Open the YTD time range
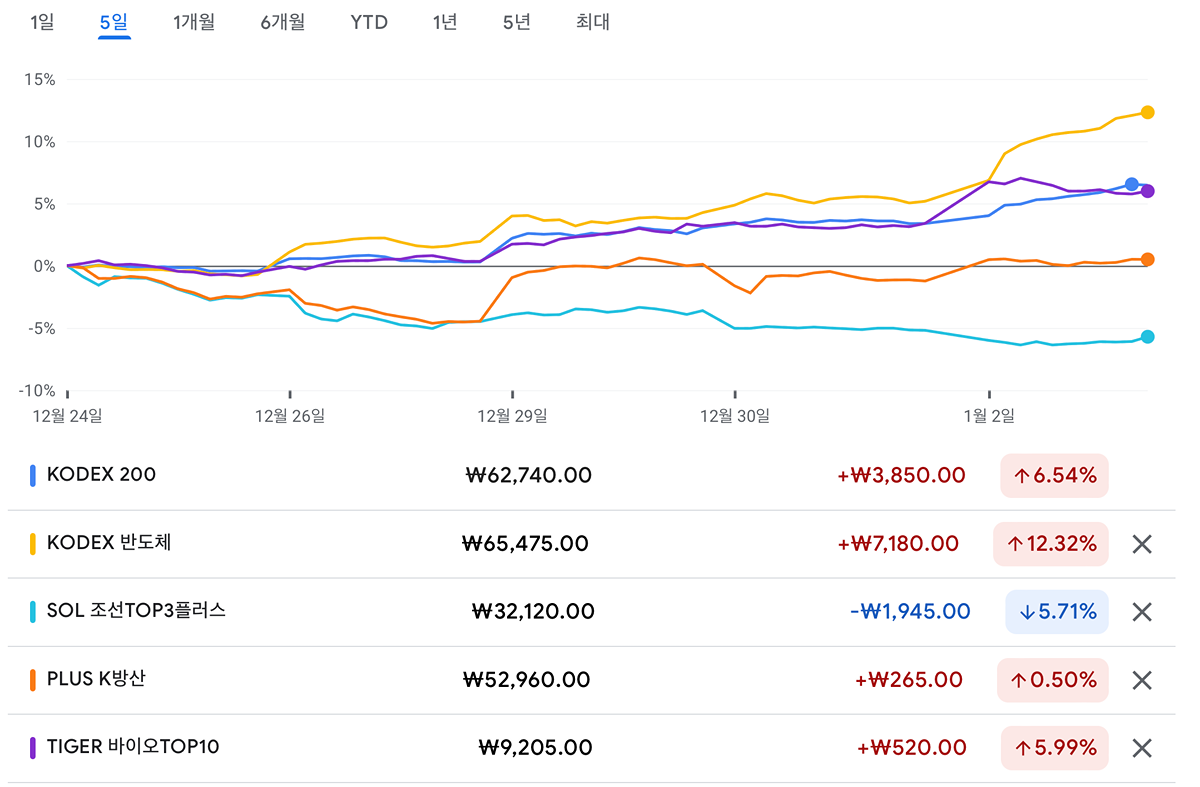The height and width of the screenshot is (787, 1200). point(369,22)
